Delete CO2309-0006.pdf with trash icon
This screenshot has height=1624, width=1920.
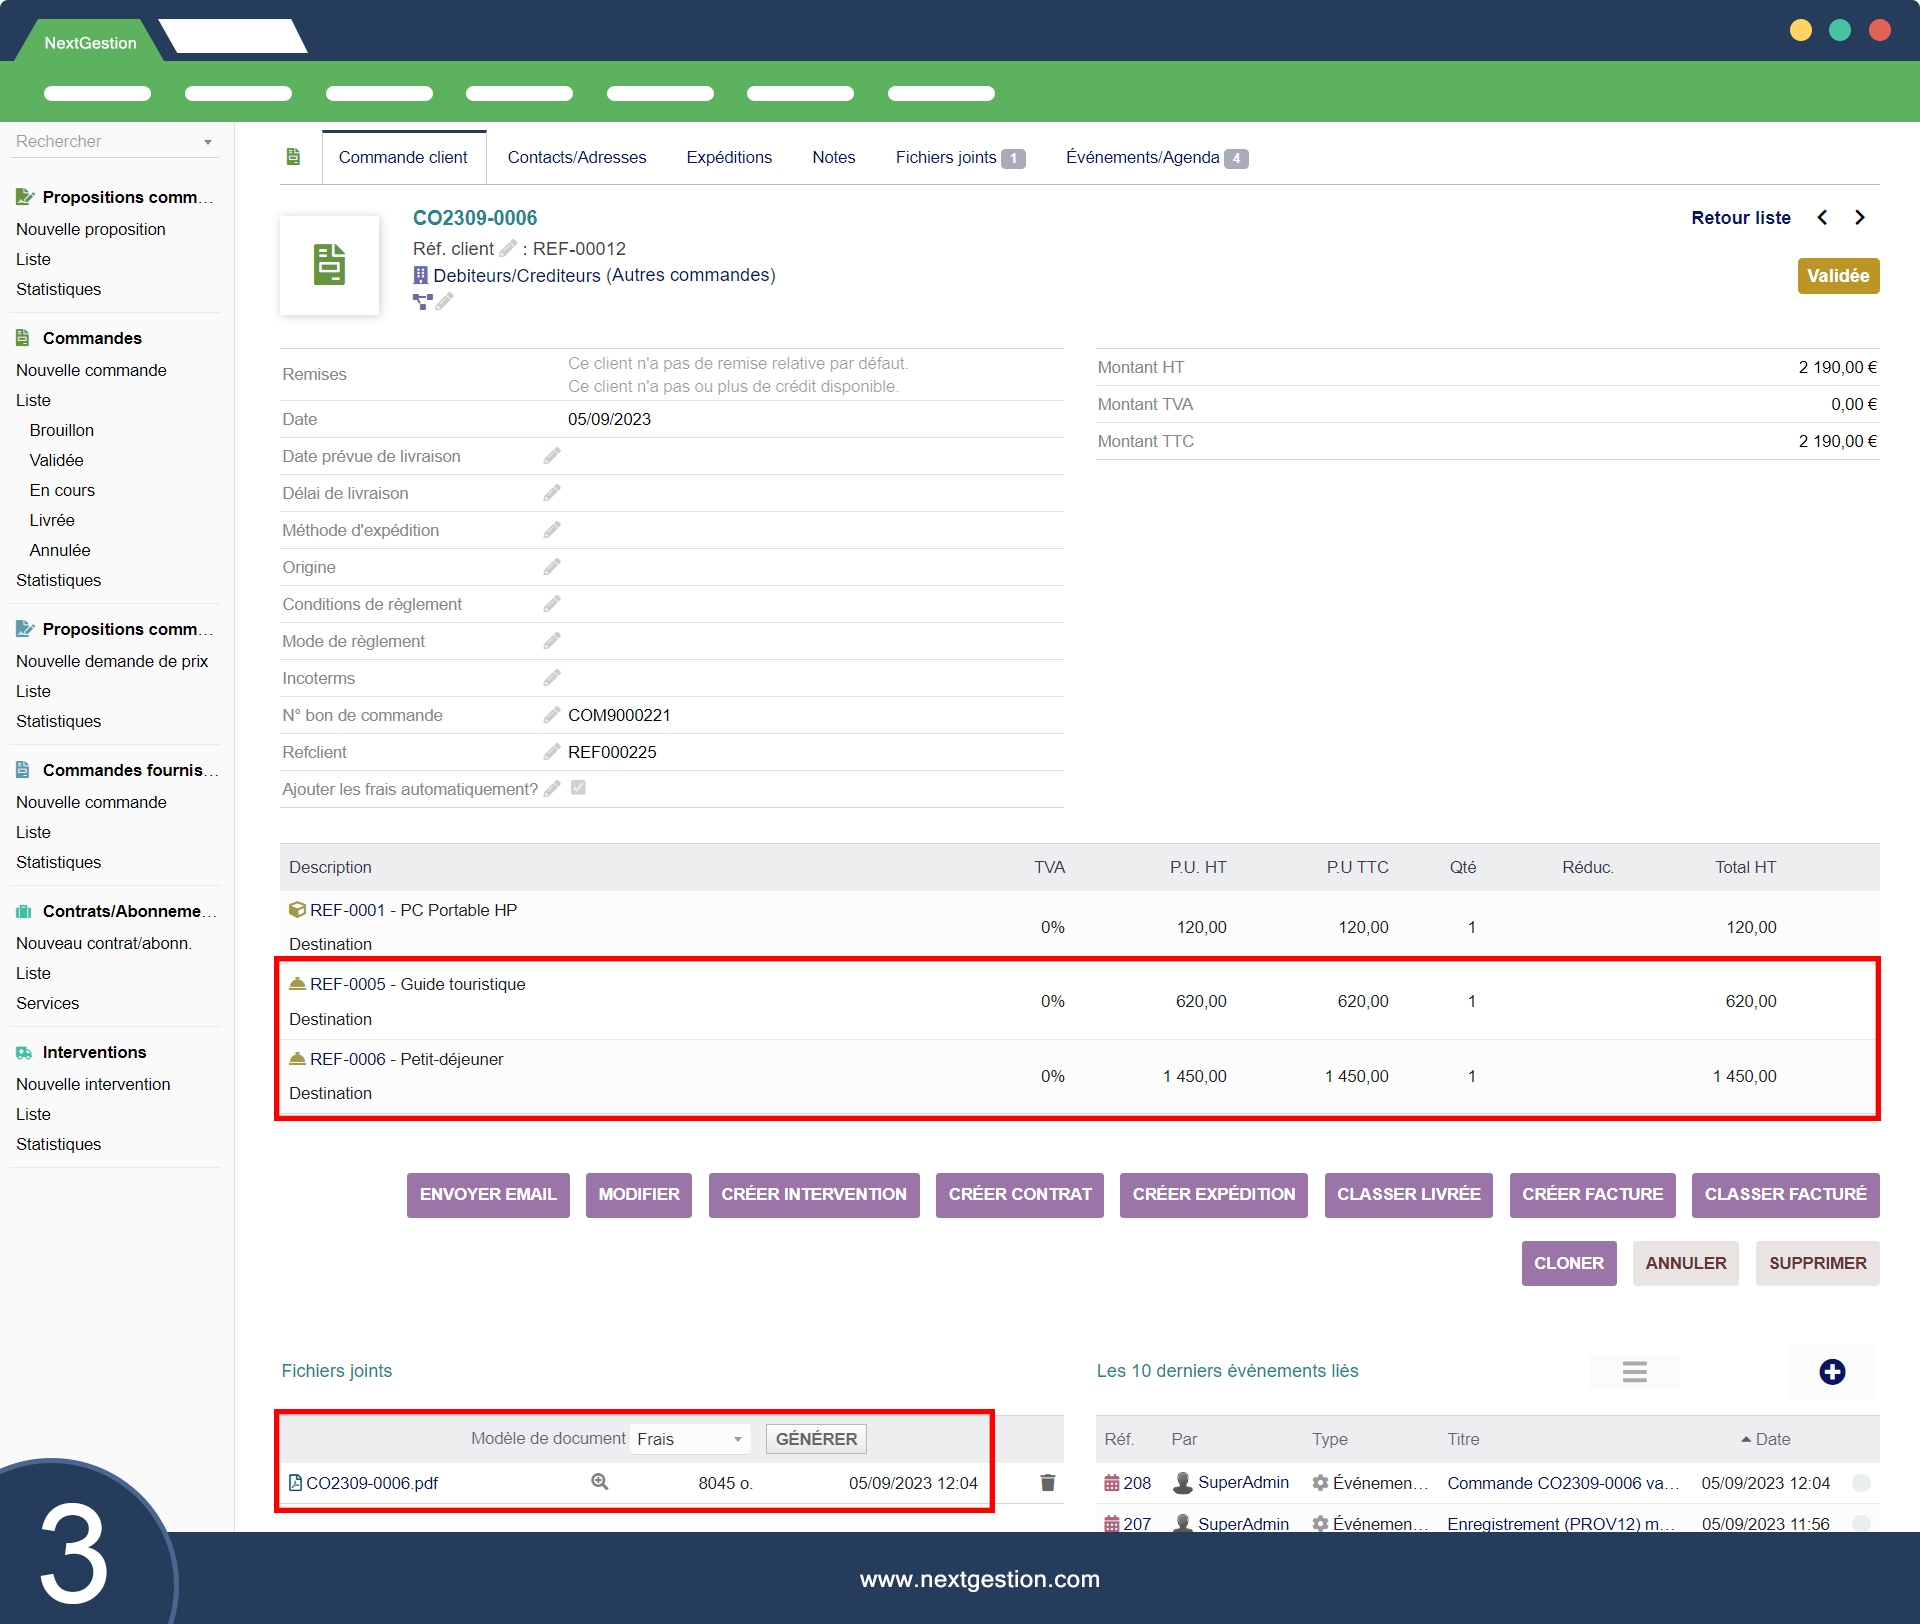coord(1047,1483)
